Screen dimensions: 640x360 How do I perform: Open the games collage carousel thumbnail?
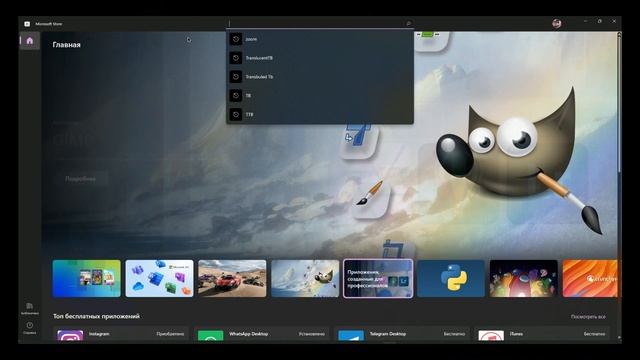[x=87, y=278]
